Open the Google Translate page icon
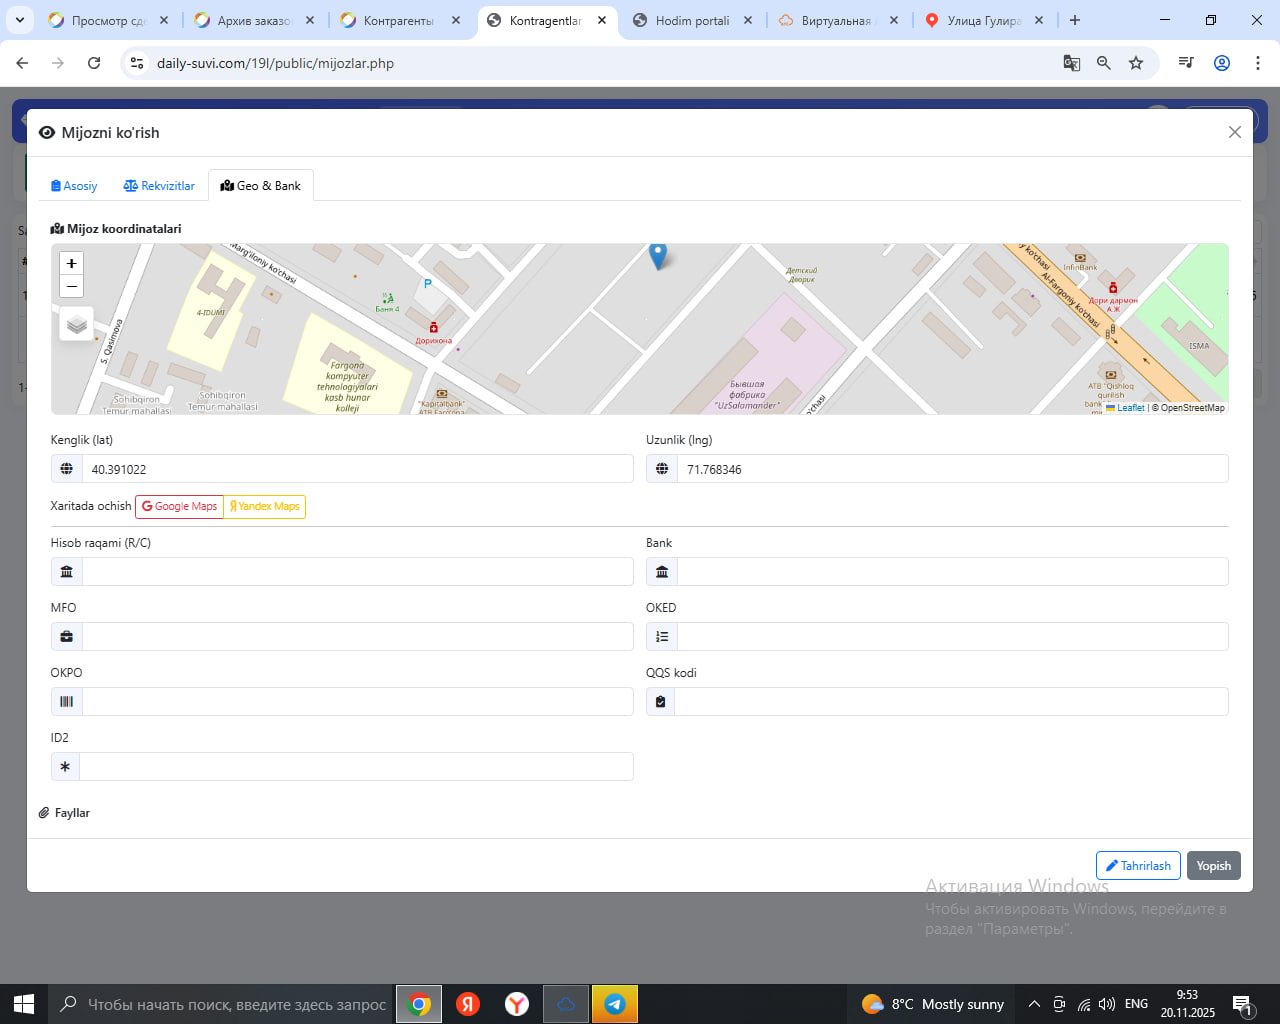This screenshot has width=1280, height=1024. point(1071,63)
